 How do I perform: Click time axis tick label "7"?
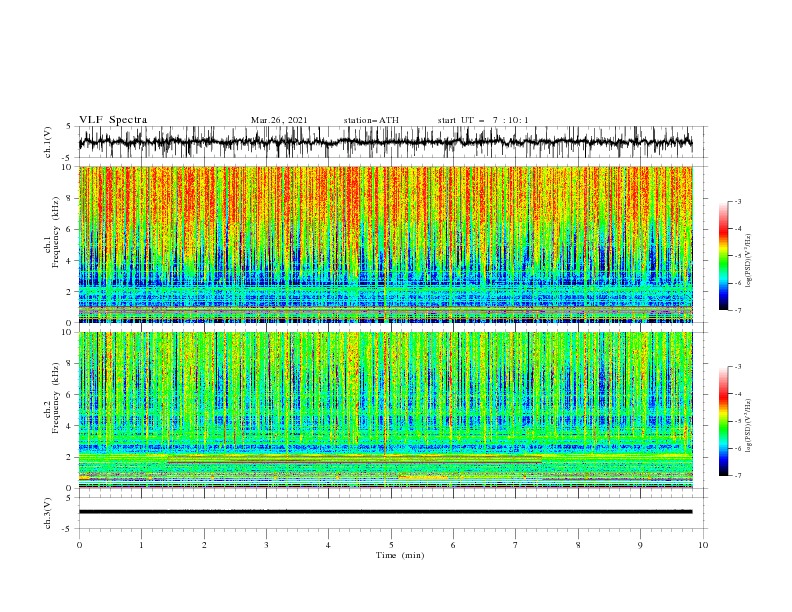tap(516, 545)
